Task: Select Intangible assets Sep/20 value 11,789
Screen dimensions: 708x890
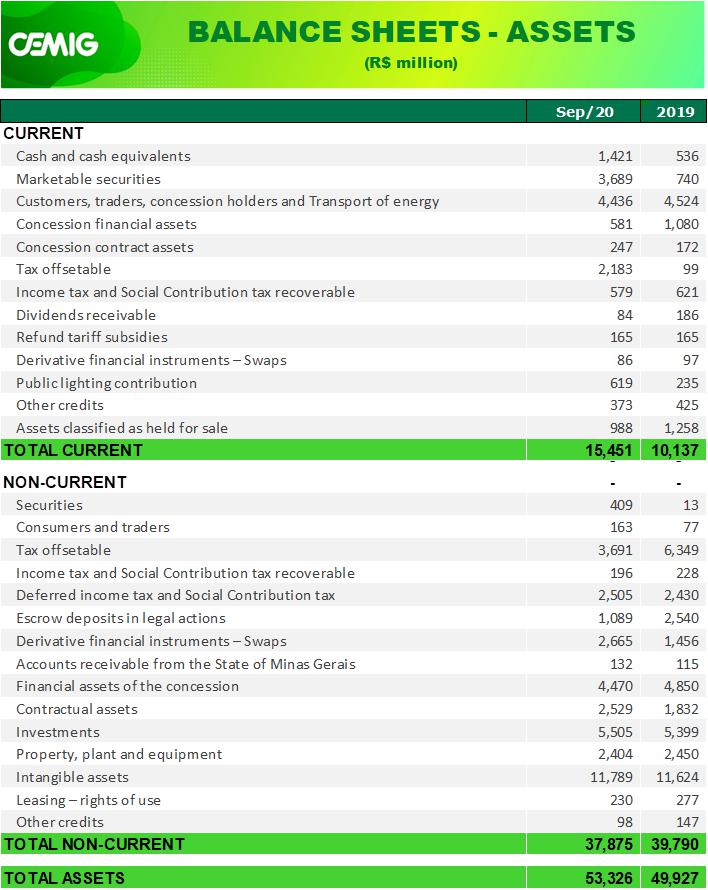Action: (611, 777)
